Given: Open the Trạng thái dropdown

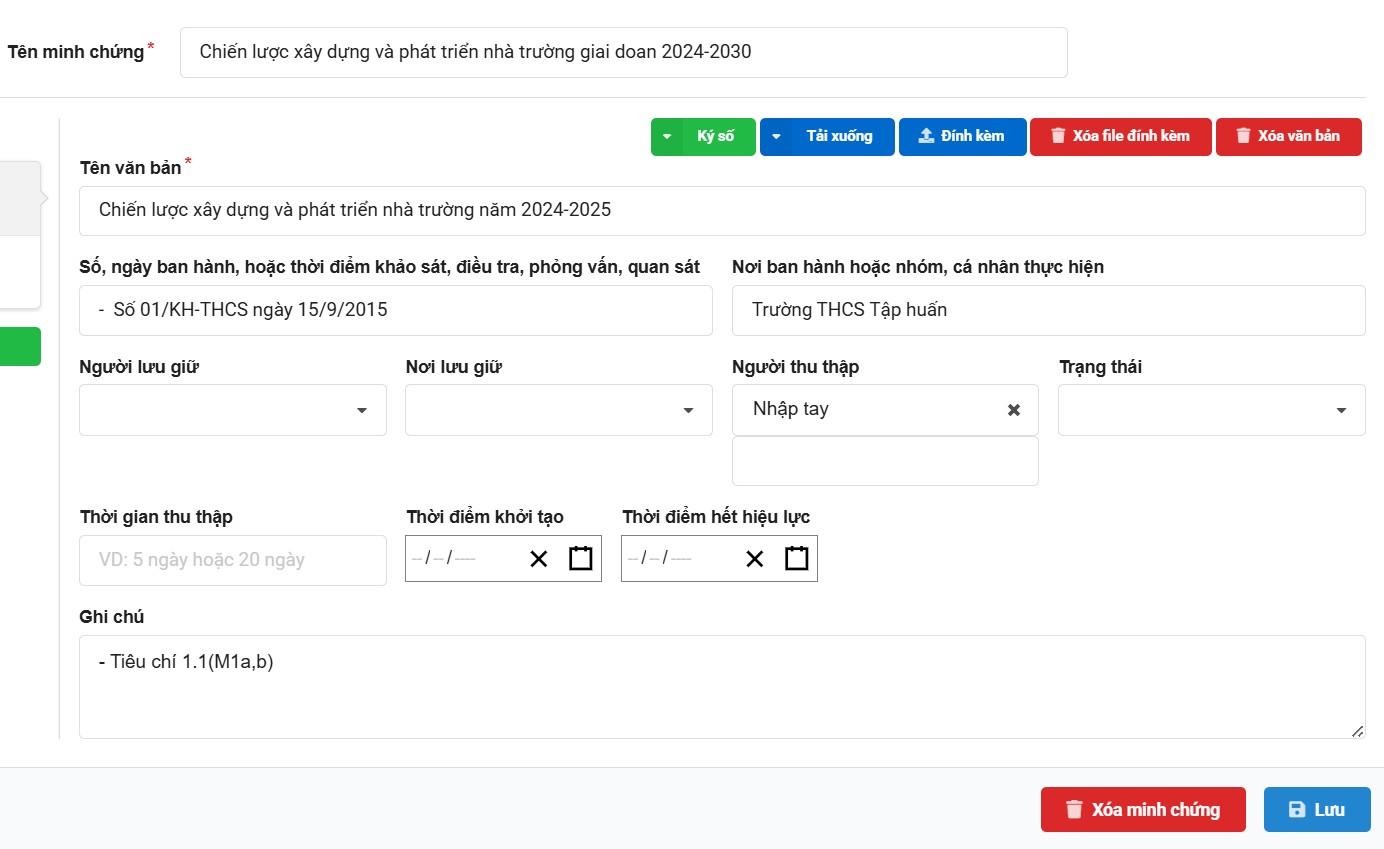Looking at the screenshot, I should pyautogui.click(x=1341, y=411).
